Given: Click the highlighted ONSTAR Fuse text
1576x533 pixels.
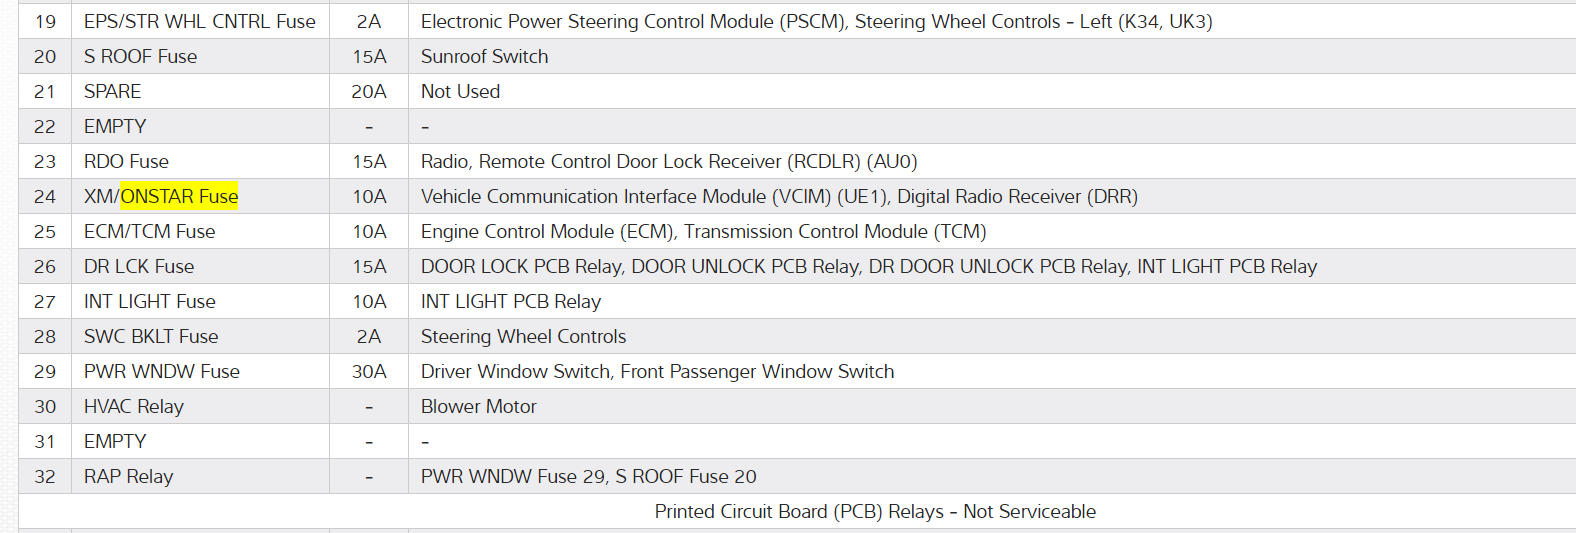Looking at the screenshot, I should (179, 196).
